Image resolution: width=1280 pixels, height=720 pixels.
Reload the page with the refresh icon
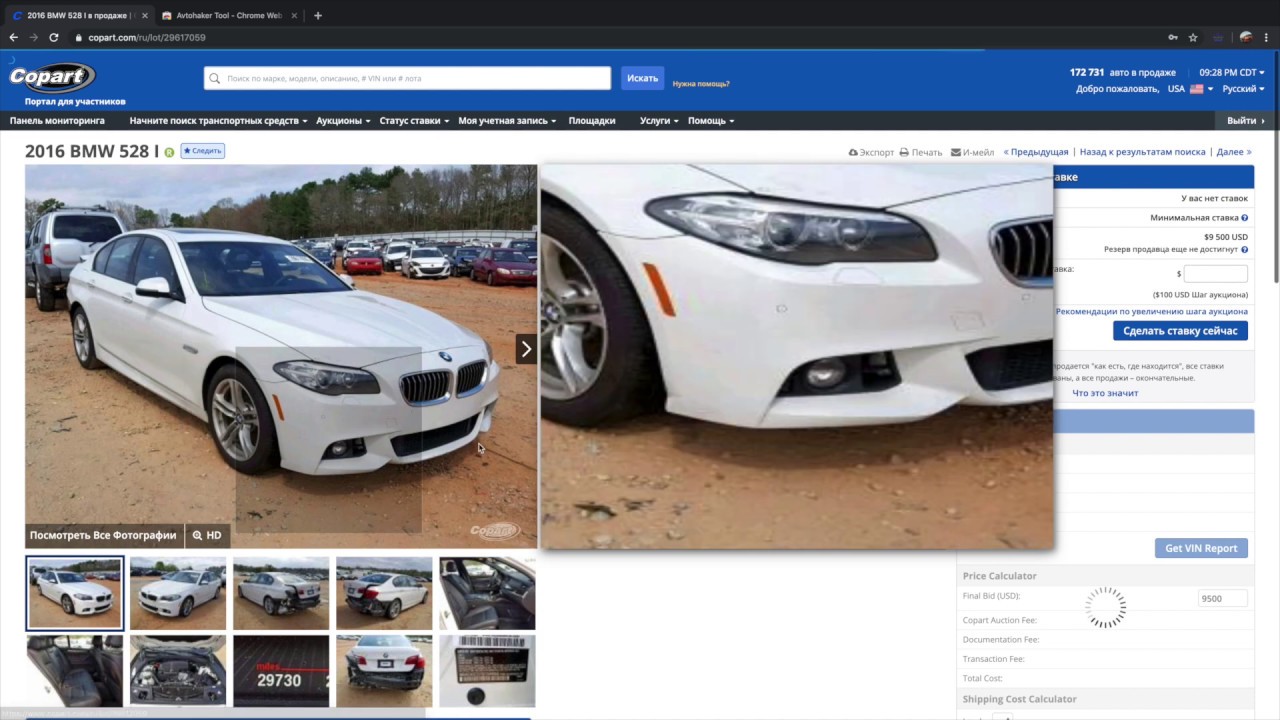pyautogui.click(x=54, y=38)
